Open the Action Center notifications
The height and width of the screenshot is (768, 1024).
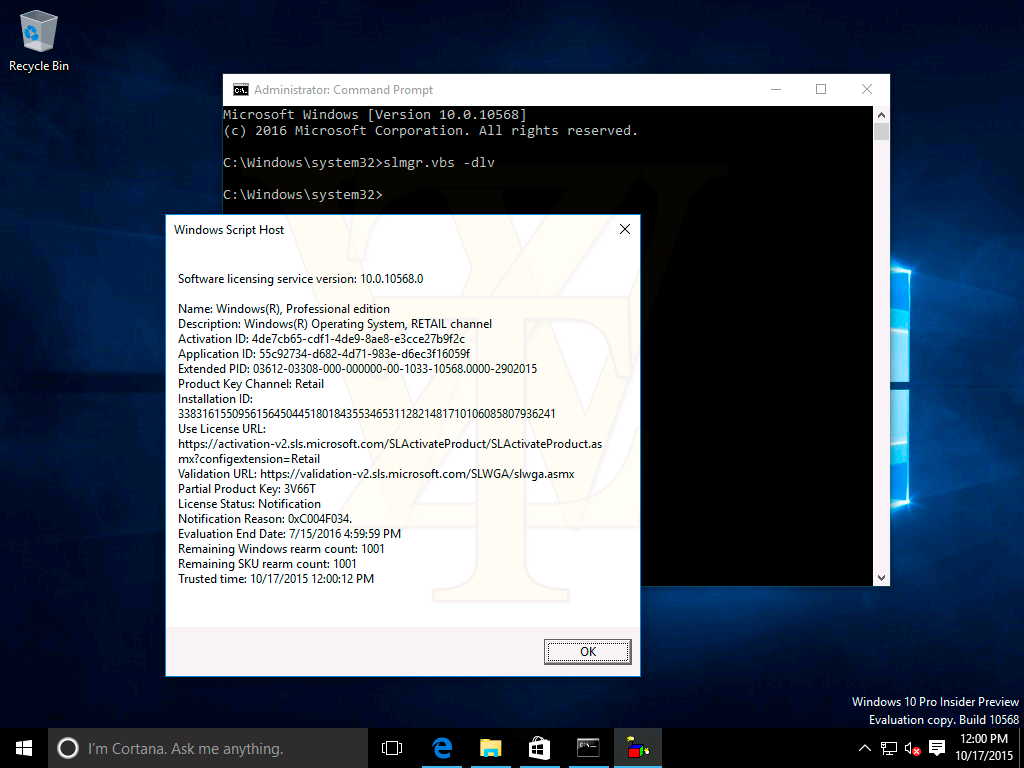(937, 748)
